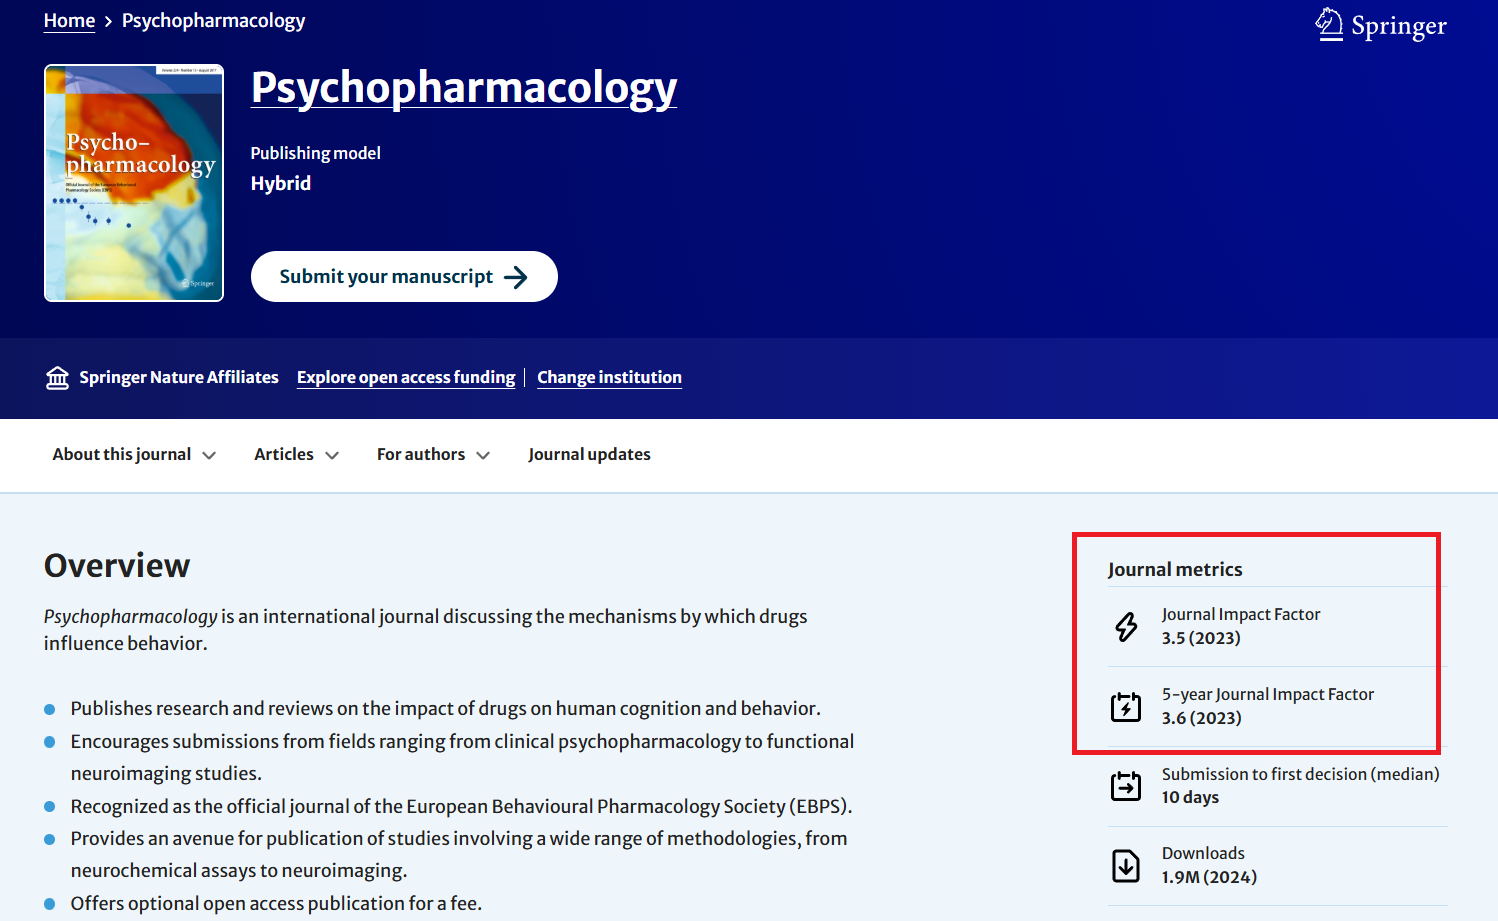Click the breadcrumb chevron separator after Home
Screen dimensions: 1498x921
coord(108,21)
